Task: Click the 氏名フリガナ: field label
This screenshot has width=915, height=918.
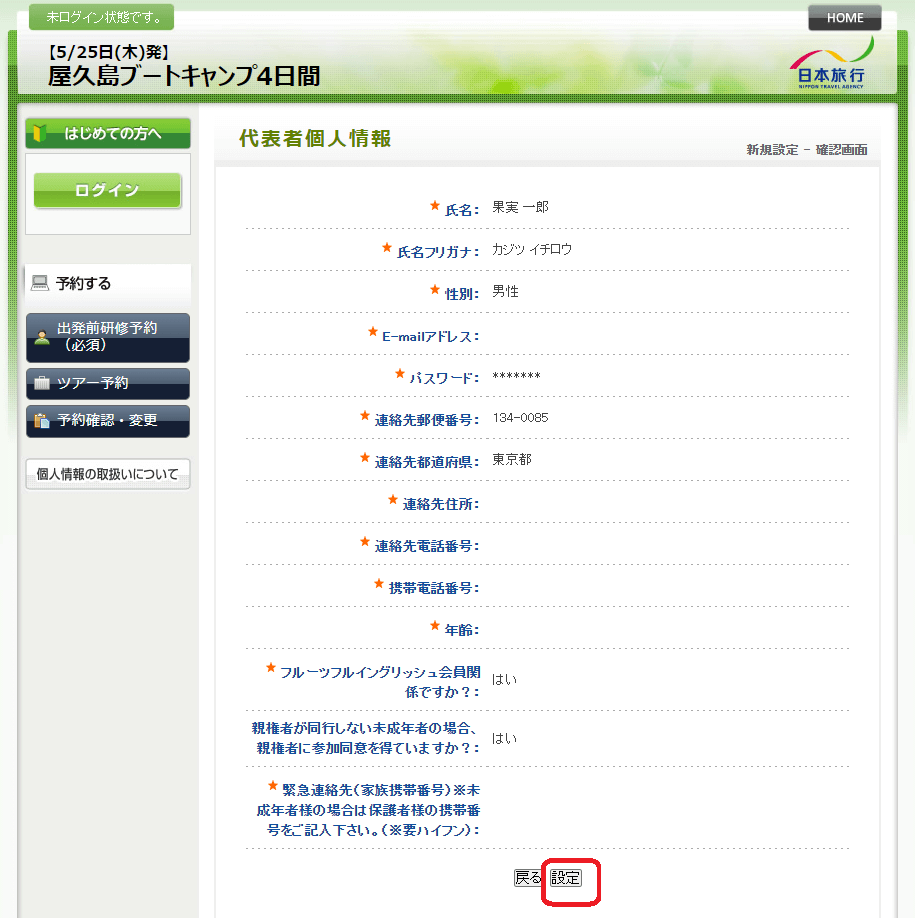Action: (x=438, y=252)
